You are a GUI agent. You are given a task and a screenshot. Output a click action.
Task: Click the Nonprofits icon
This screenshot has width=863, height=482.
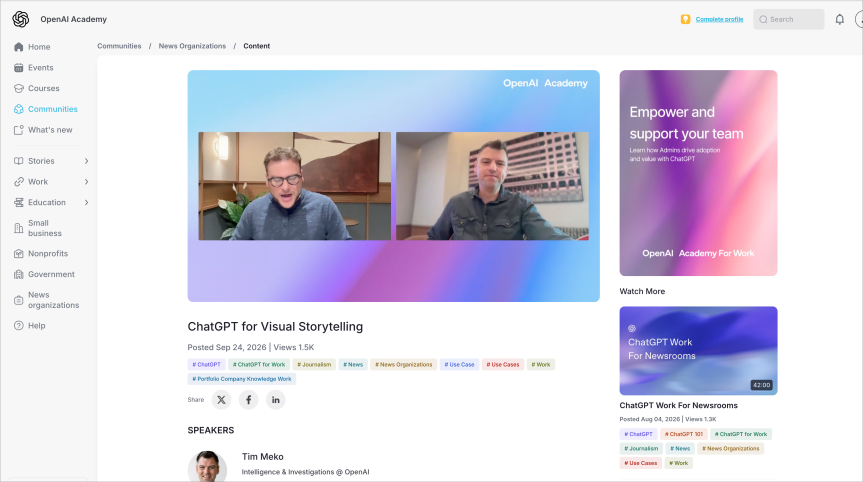[x=19, y=254]
